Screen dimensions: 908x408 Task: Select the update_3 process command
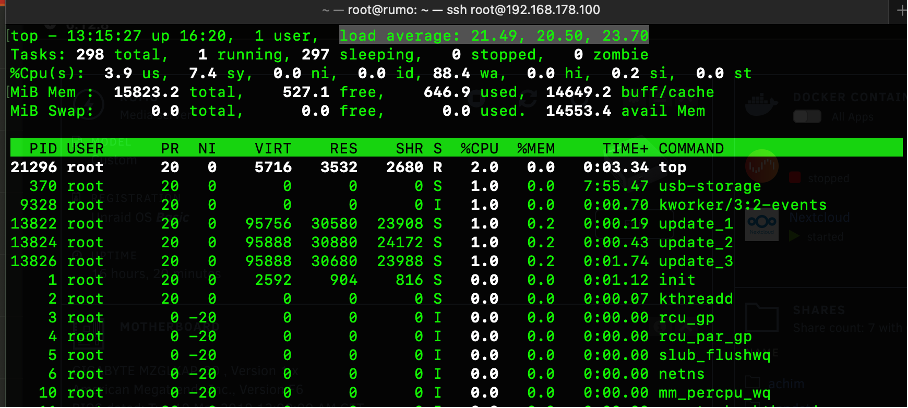coord(696,261)
